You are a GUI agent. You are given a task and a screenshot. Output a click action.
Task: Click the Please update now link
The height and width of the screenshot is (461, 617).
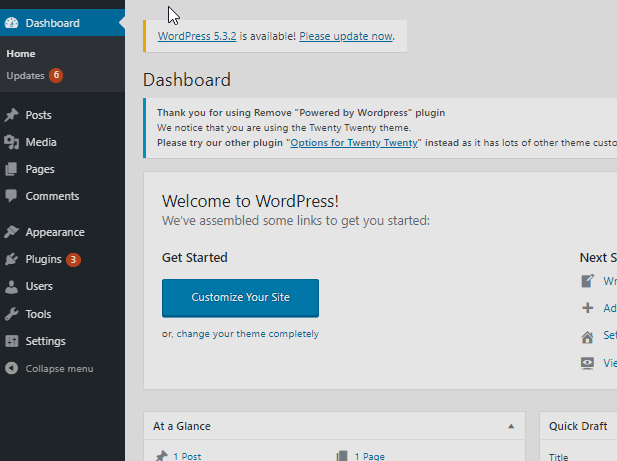[346, 36]
